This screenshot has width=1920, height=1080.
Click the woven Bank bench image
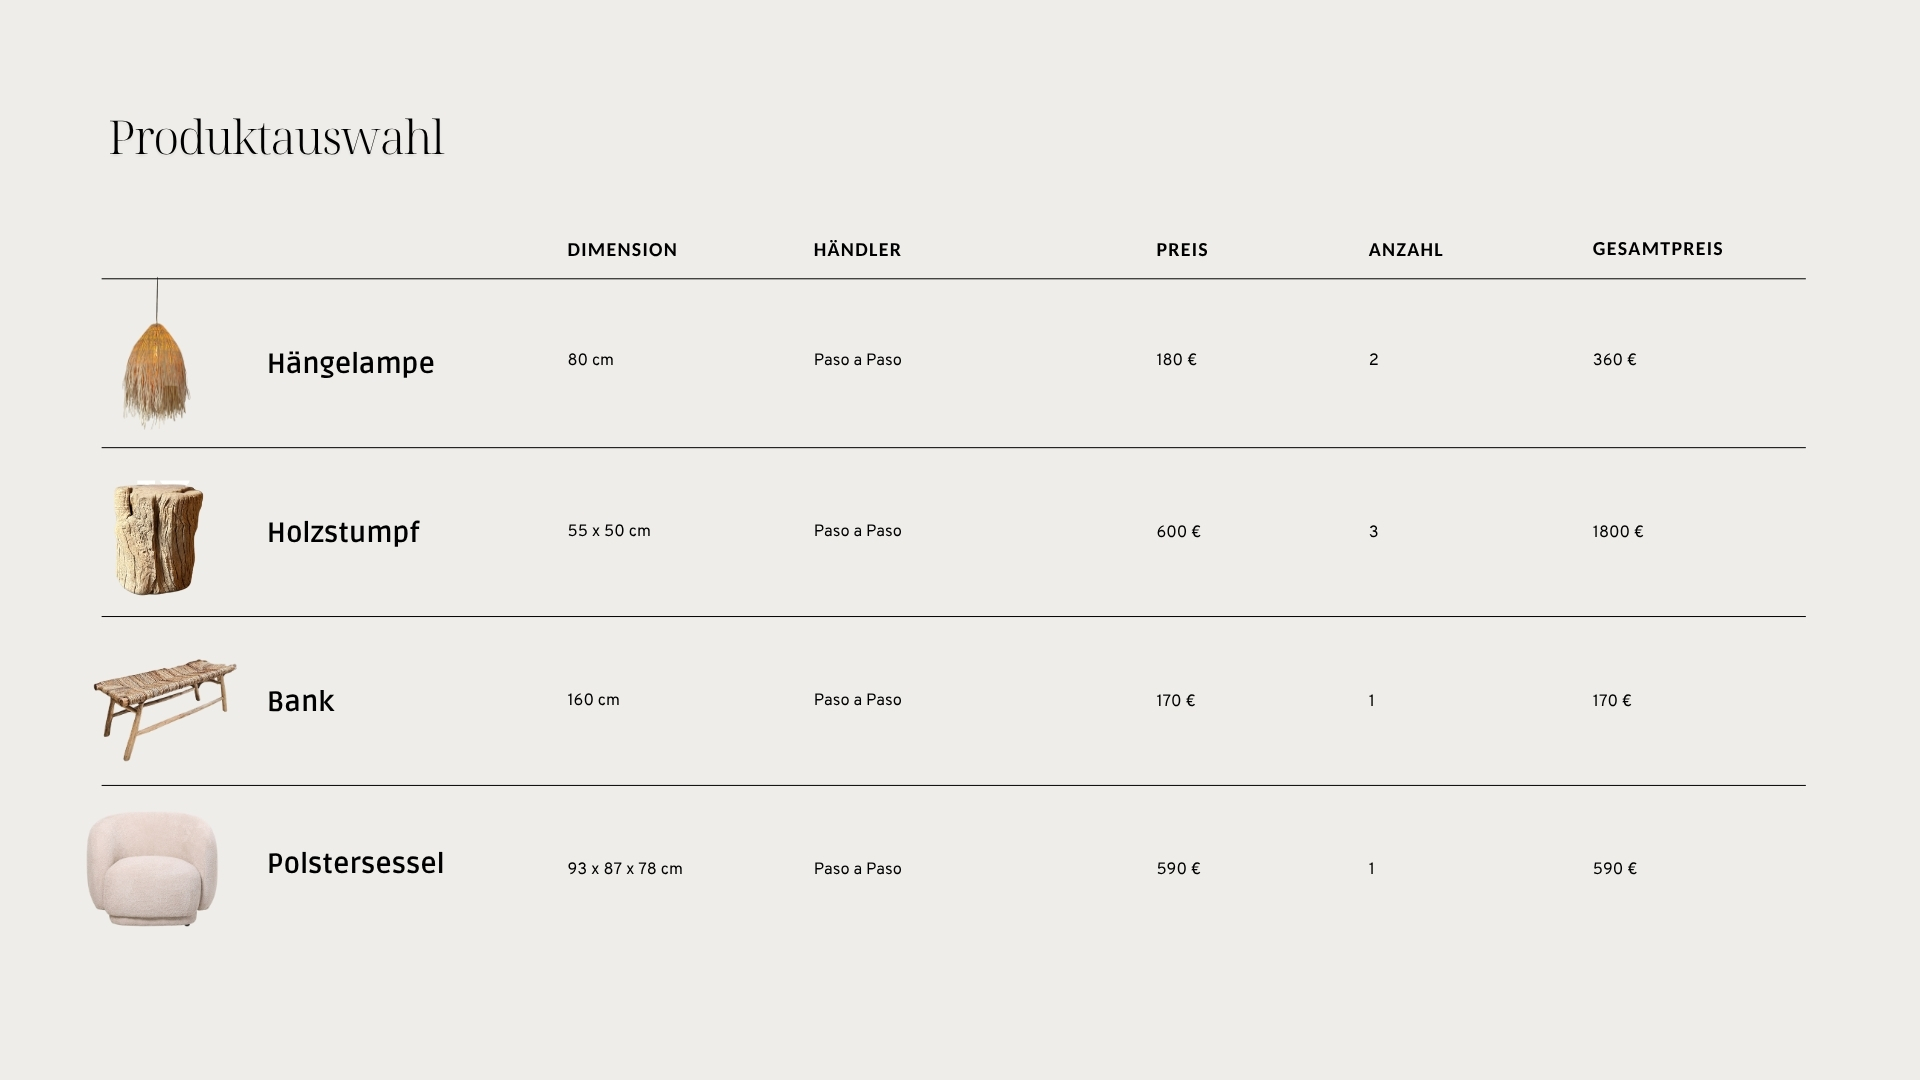[165, 708]
